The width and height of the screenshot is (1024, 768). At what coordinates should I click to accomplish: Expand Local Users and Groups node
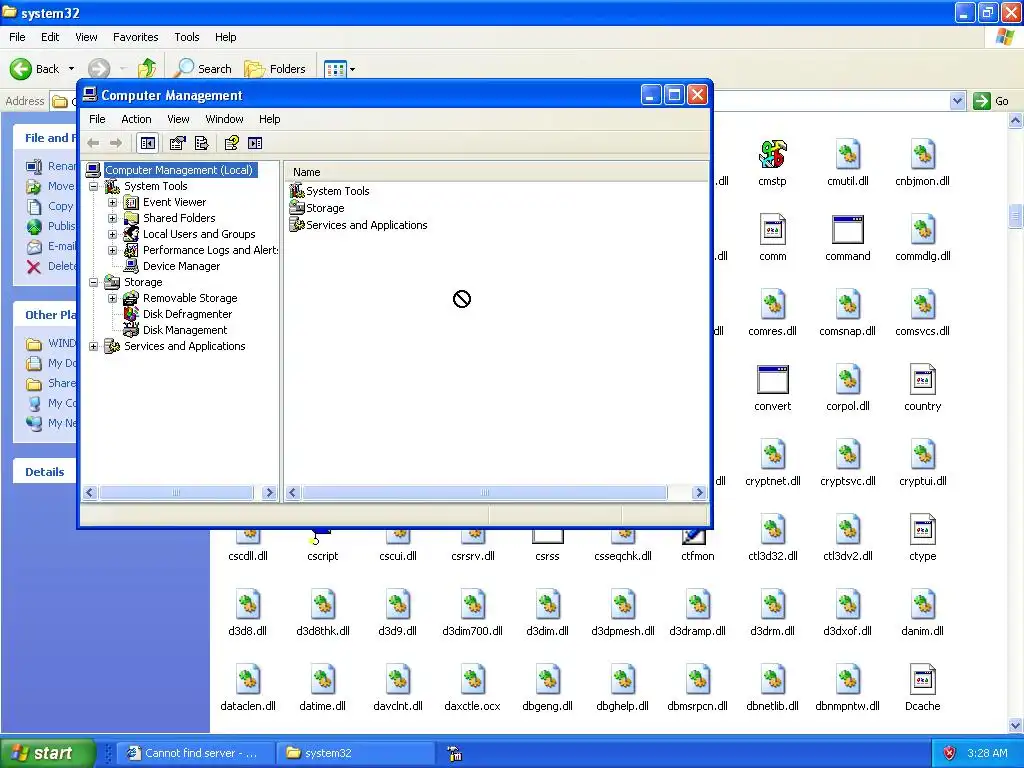click(112, 234)
